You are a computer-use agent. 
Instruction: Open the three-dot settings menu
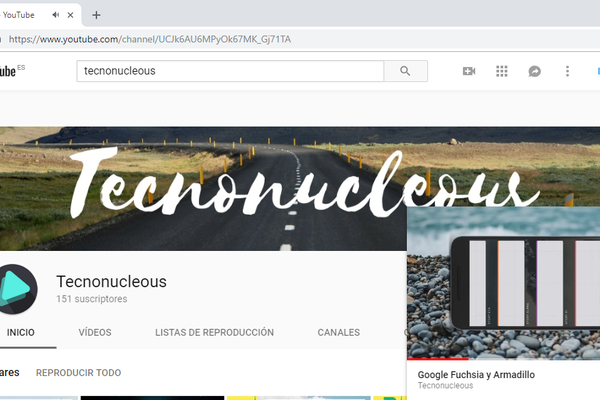click(567, 71)
